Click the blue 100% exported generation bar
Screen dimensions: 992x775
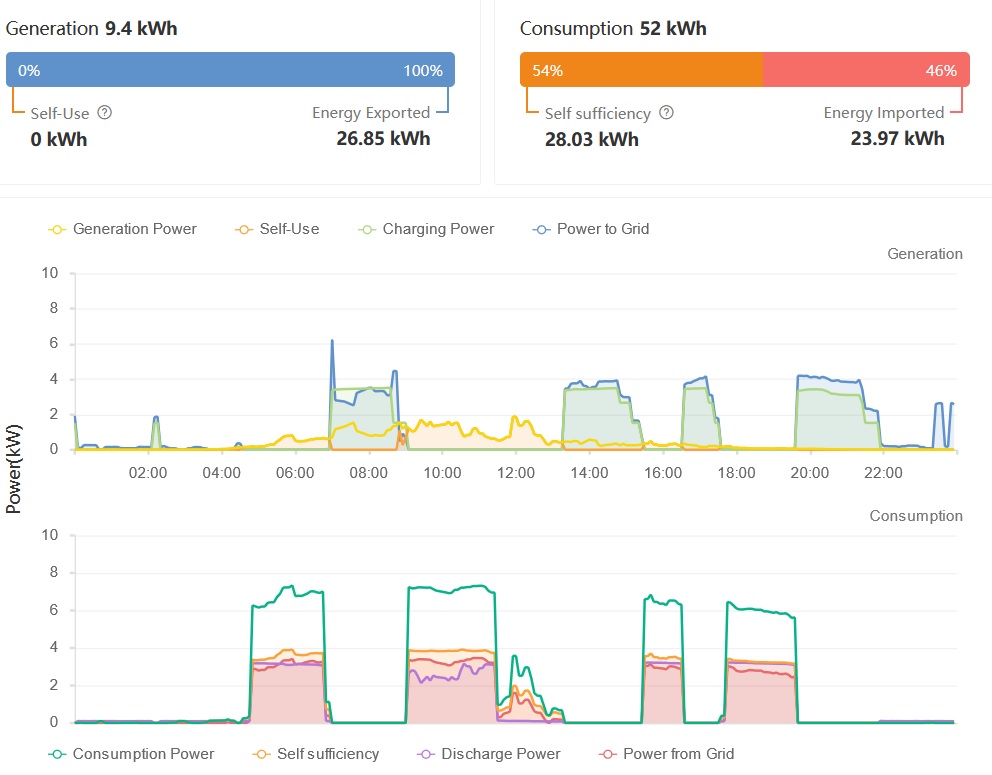[x=230, y=70]
